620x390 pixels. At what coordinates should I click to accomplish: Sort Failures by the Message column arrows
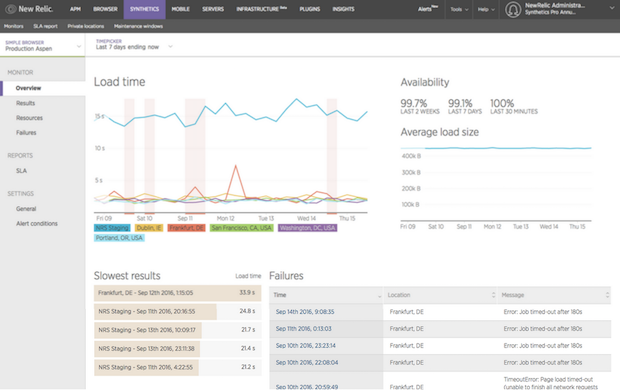[607, 295]
